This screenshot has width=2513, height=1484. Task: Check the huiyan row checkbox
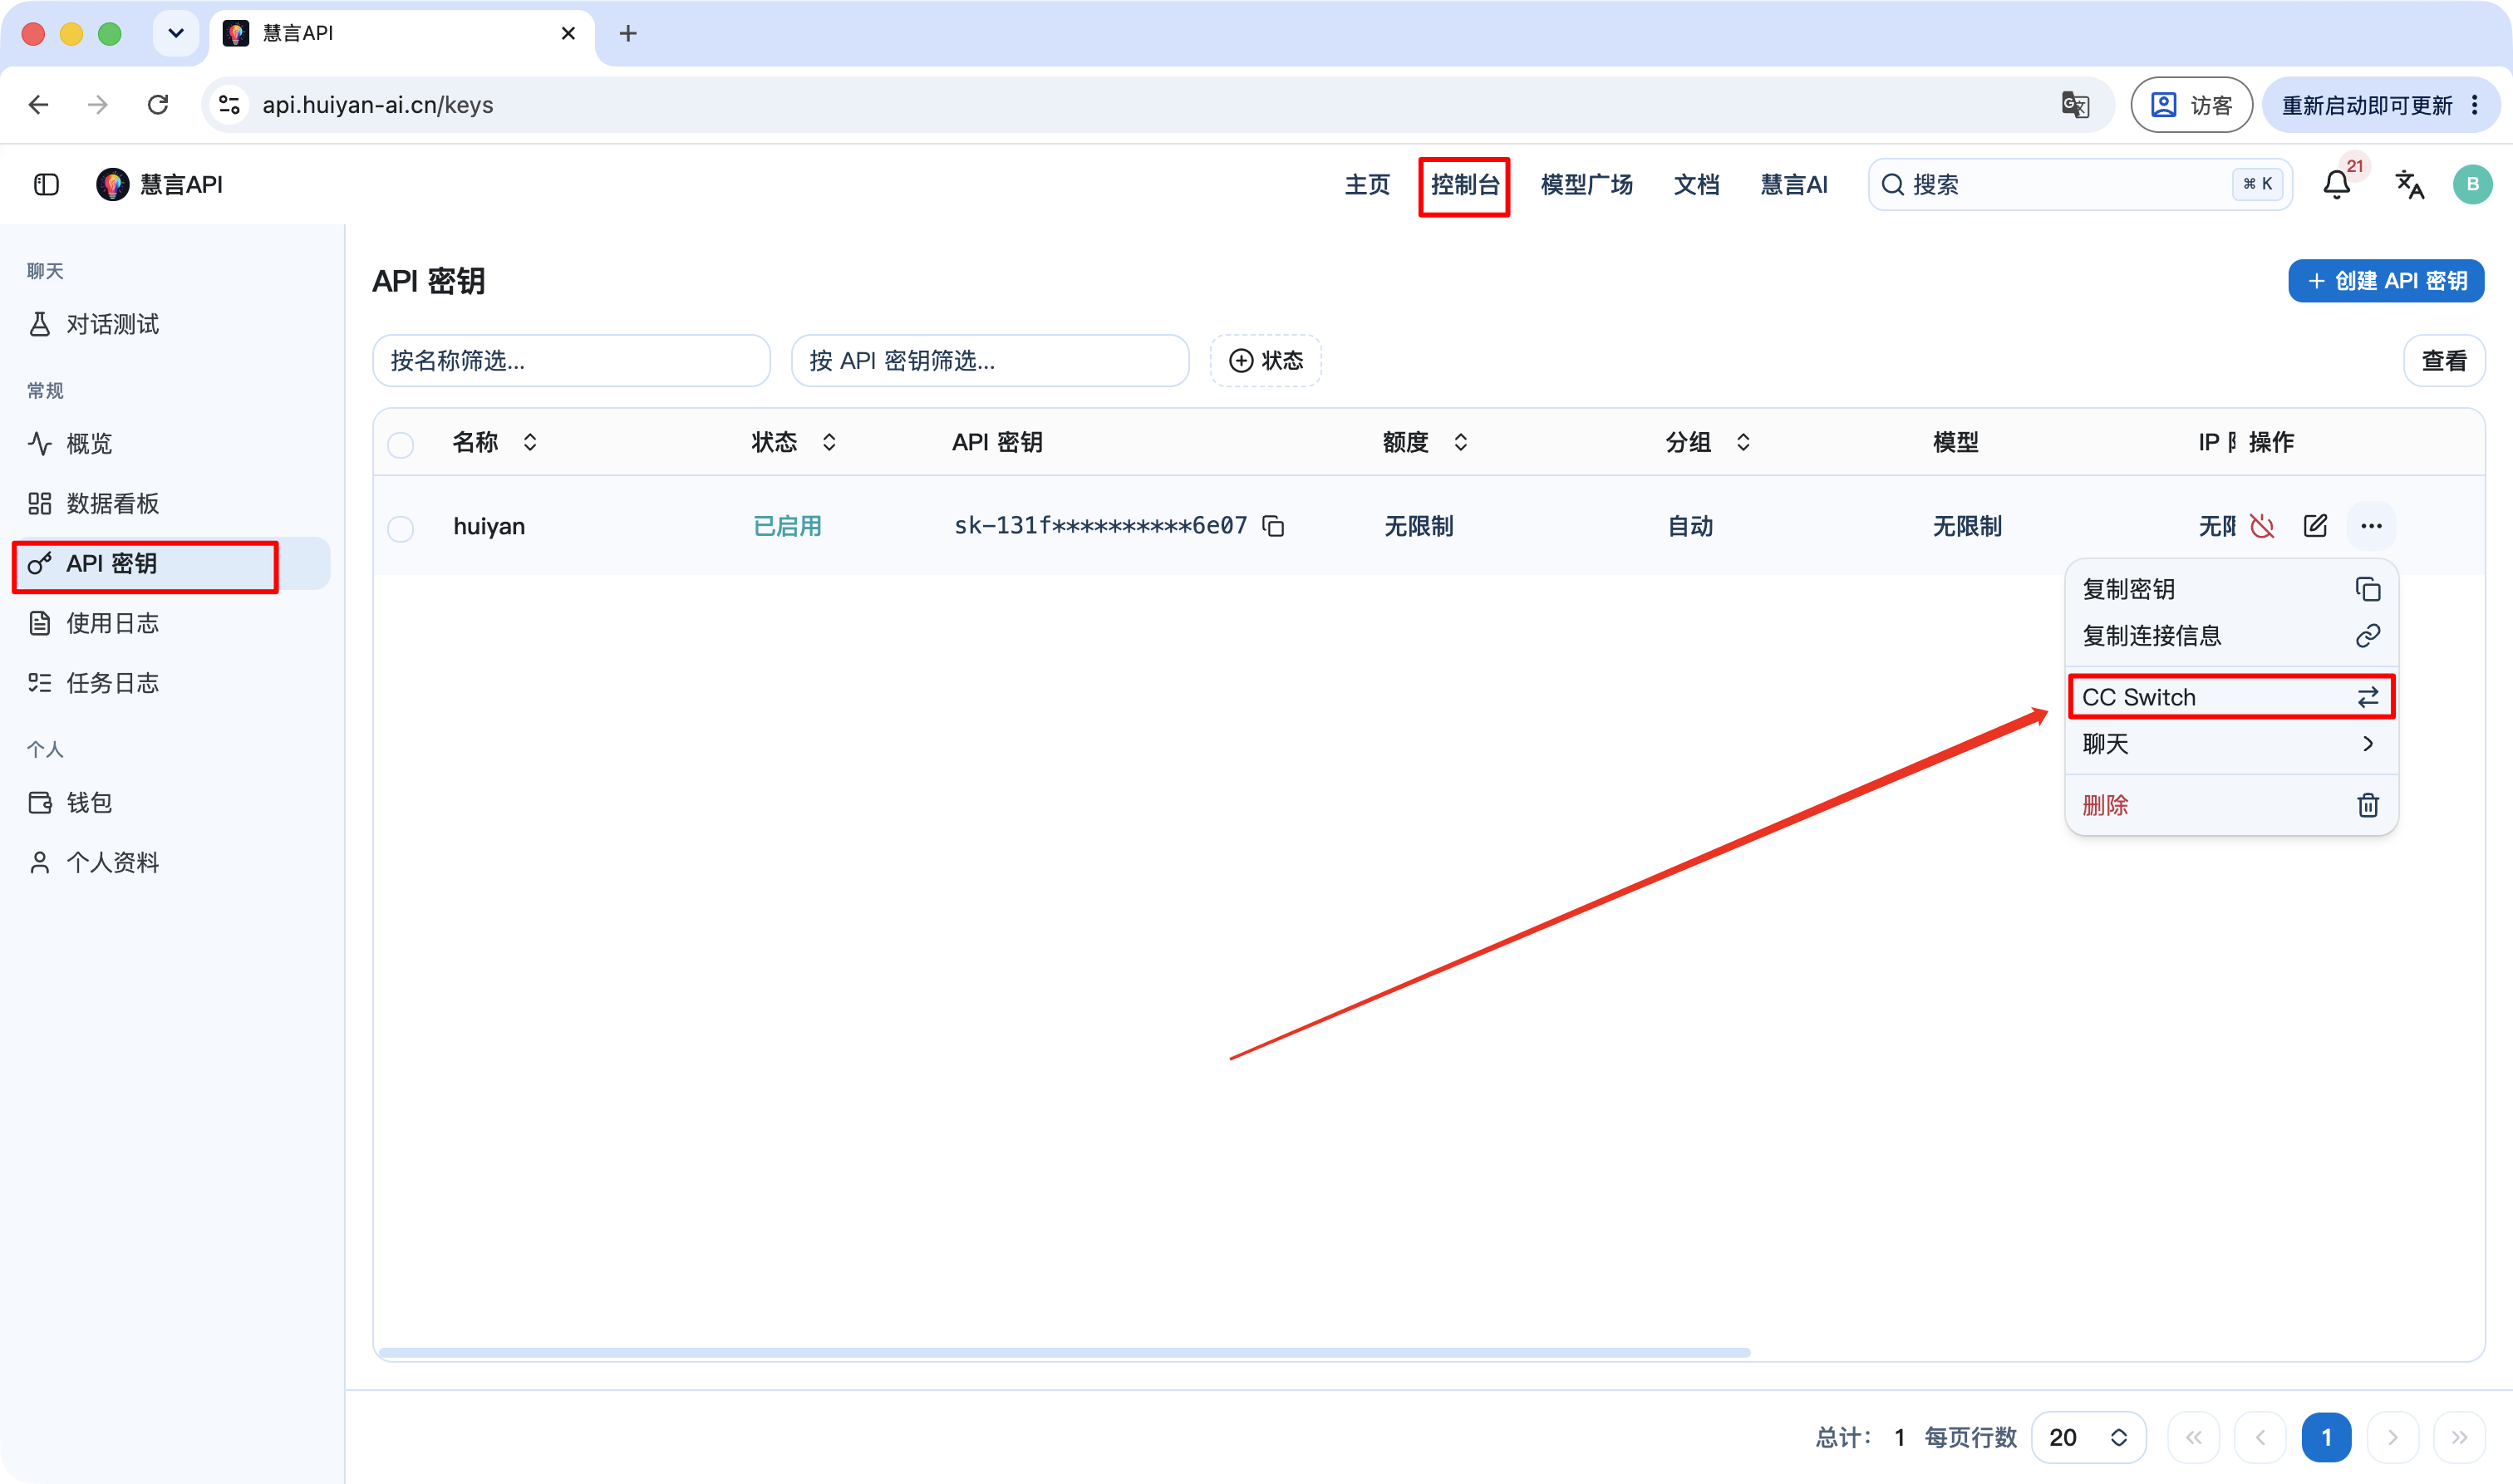[401, 528]
